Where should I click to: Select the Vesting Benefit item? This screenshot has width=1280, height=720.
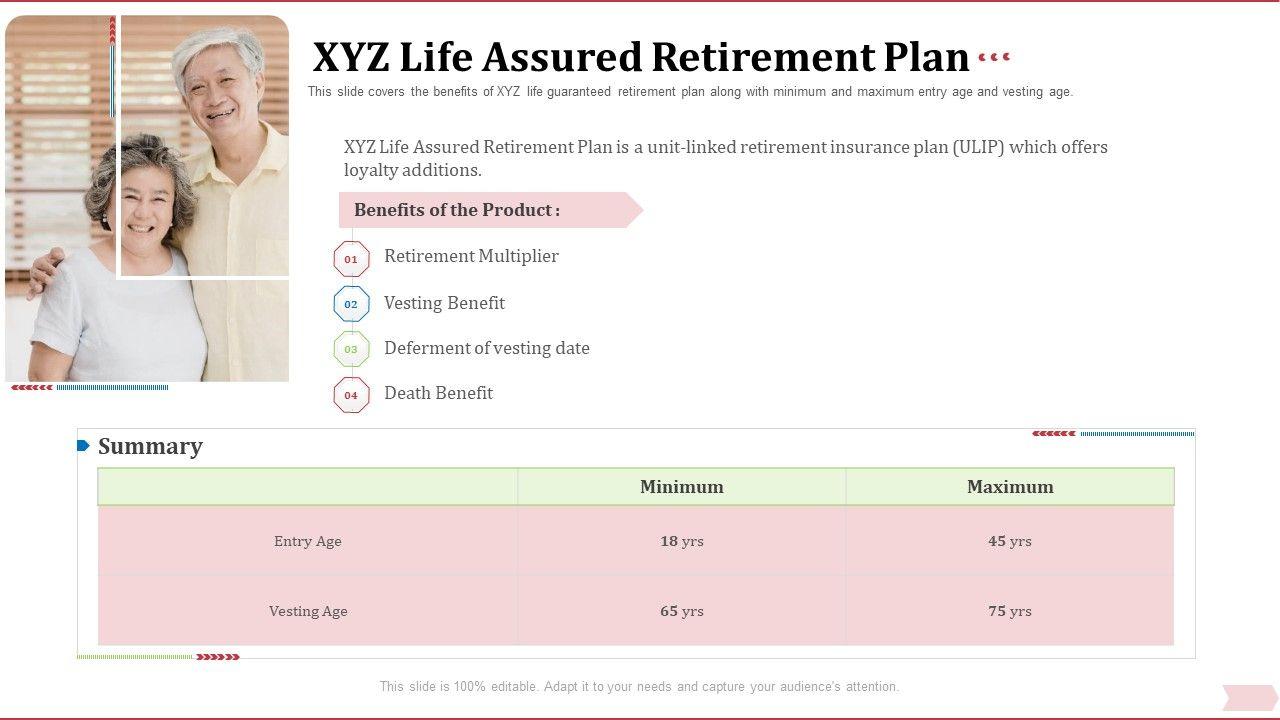pos(444,303)
